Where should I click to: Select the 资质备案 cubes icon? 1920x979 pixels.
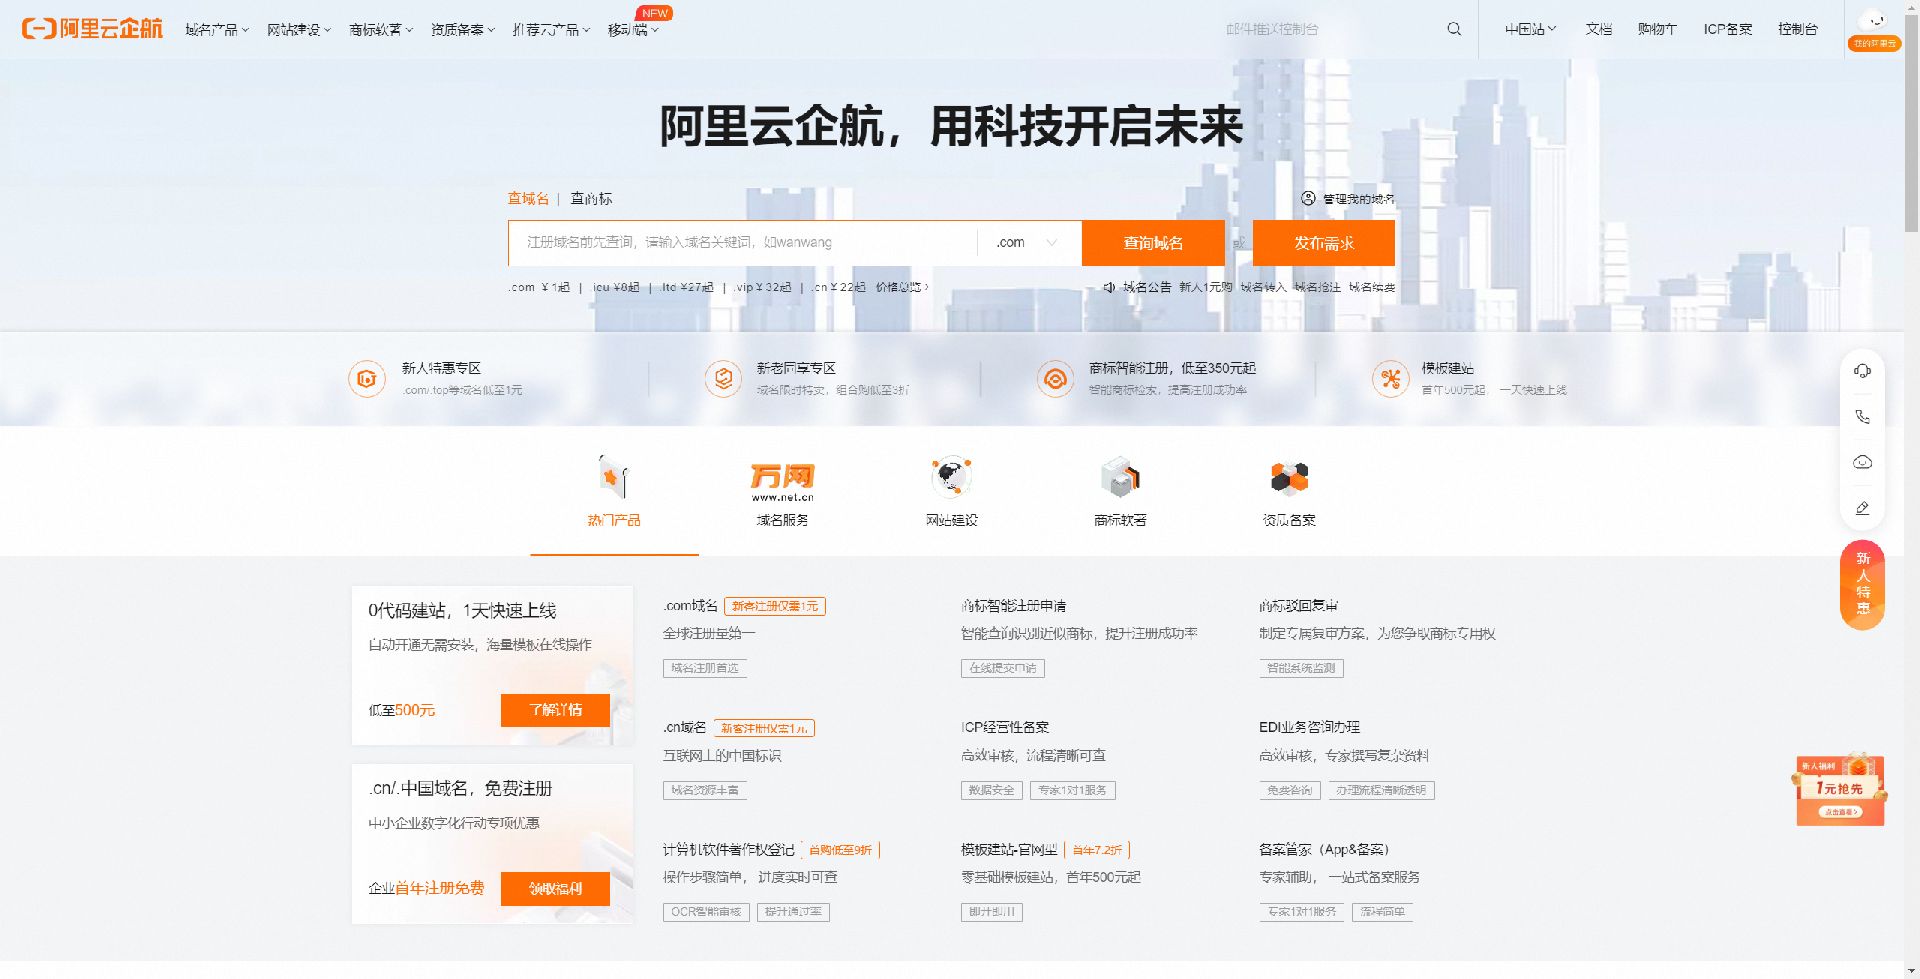click(1289, 478)
